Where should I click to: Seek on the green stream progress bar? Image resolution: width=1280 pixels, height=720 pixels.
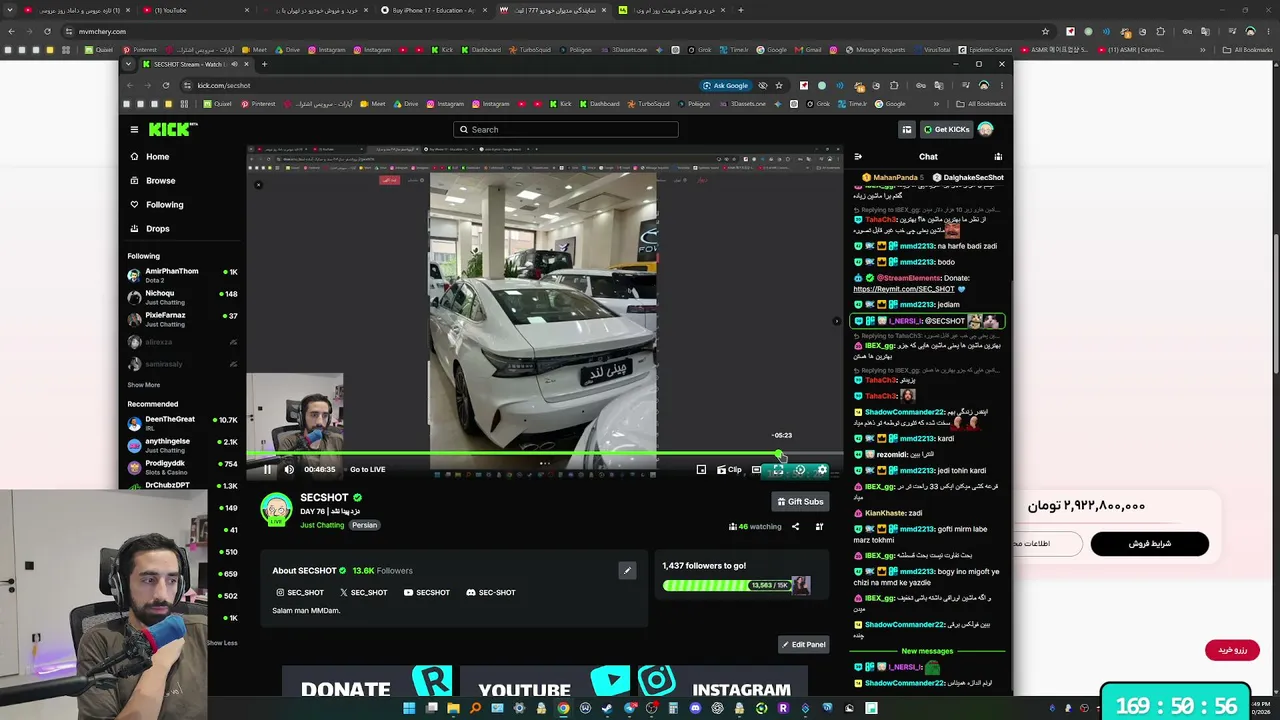545,455
